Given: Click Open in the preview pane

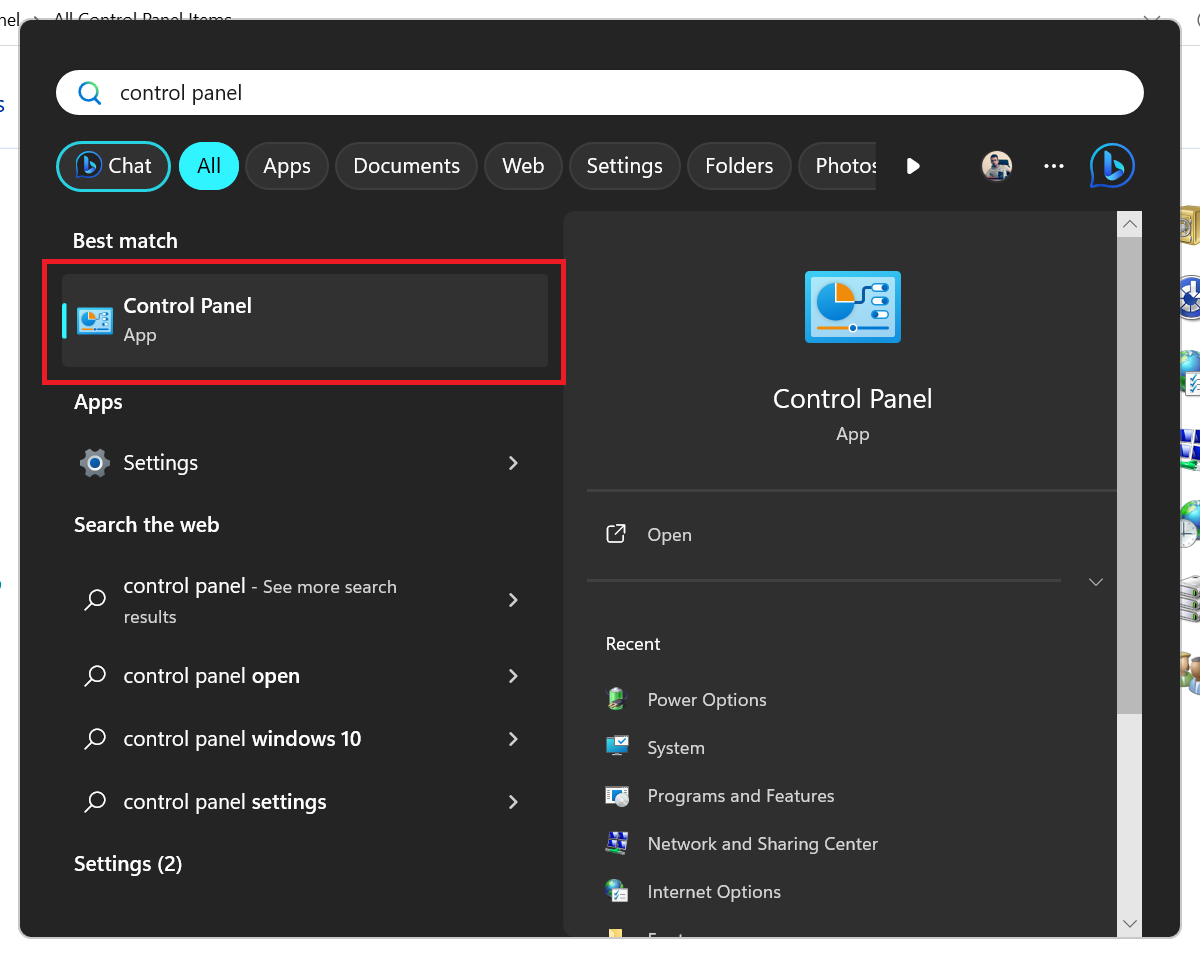Looking at the screenshot, I should pos(669,535).
